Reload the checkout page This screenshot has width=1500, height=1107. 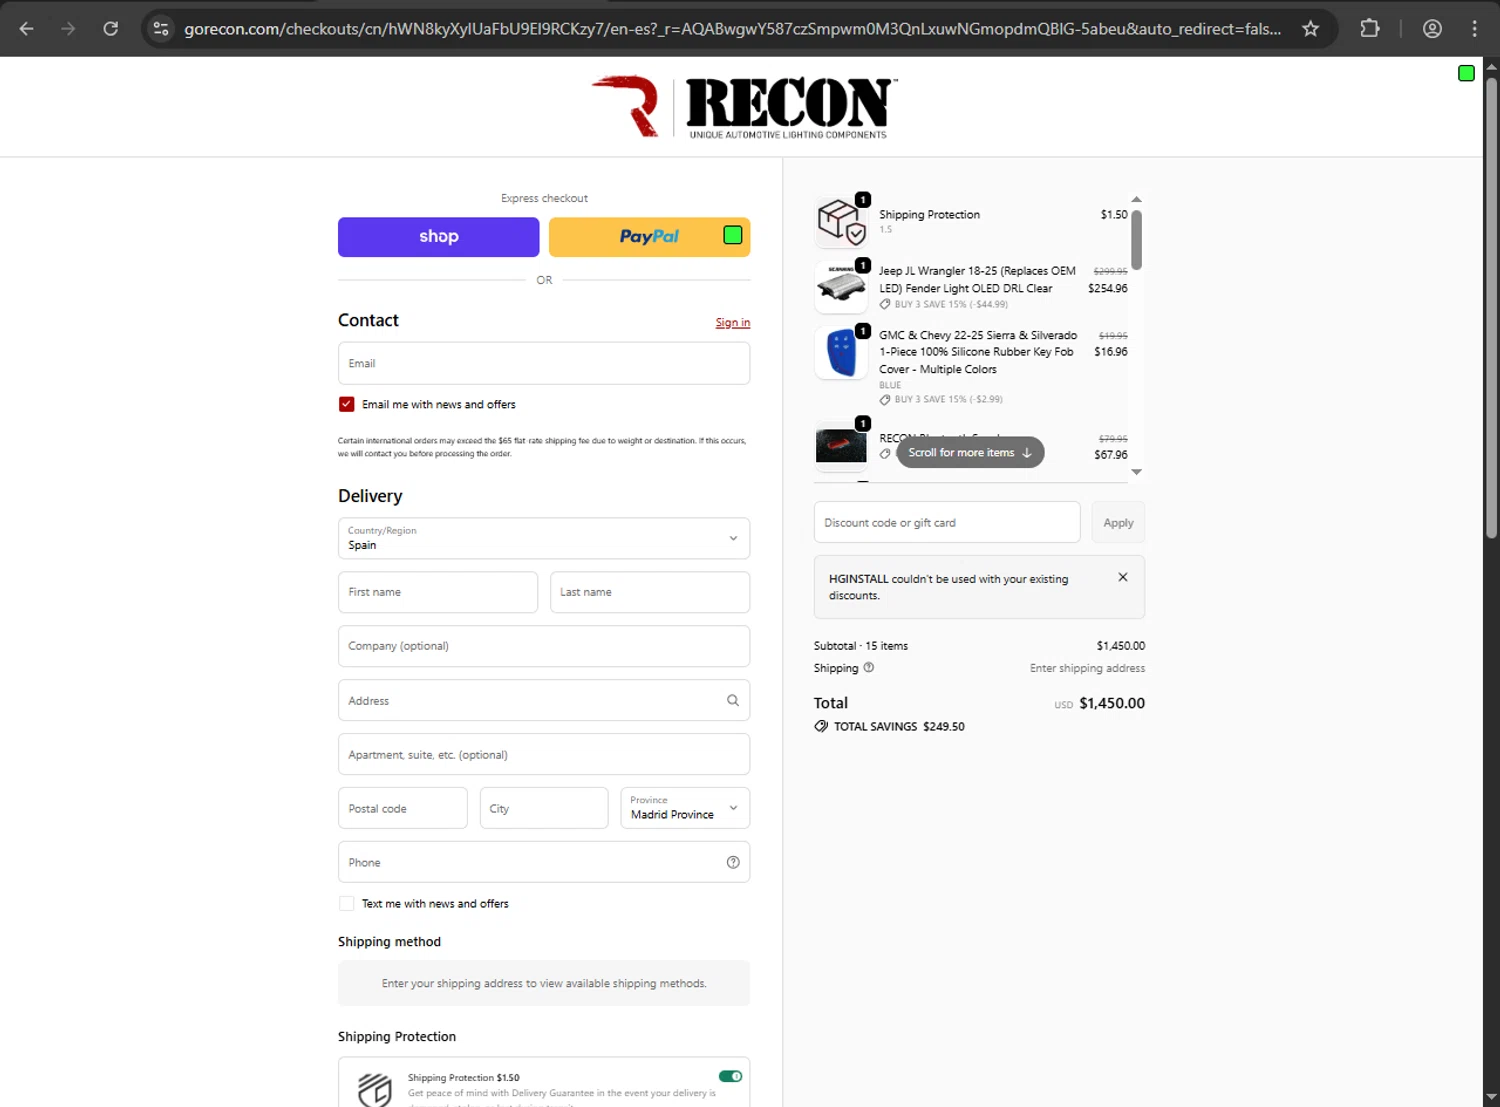pyautogui.click(x=111, y=29)
